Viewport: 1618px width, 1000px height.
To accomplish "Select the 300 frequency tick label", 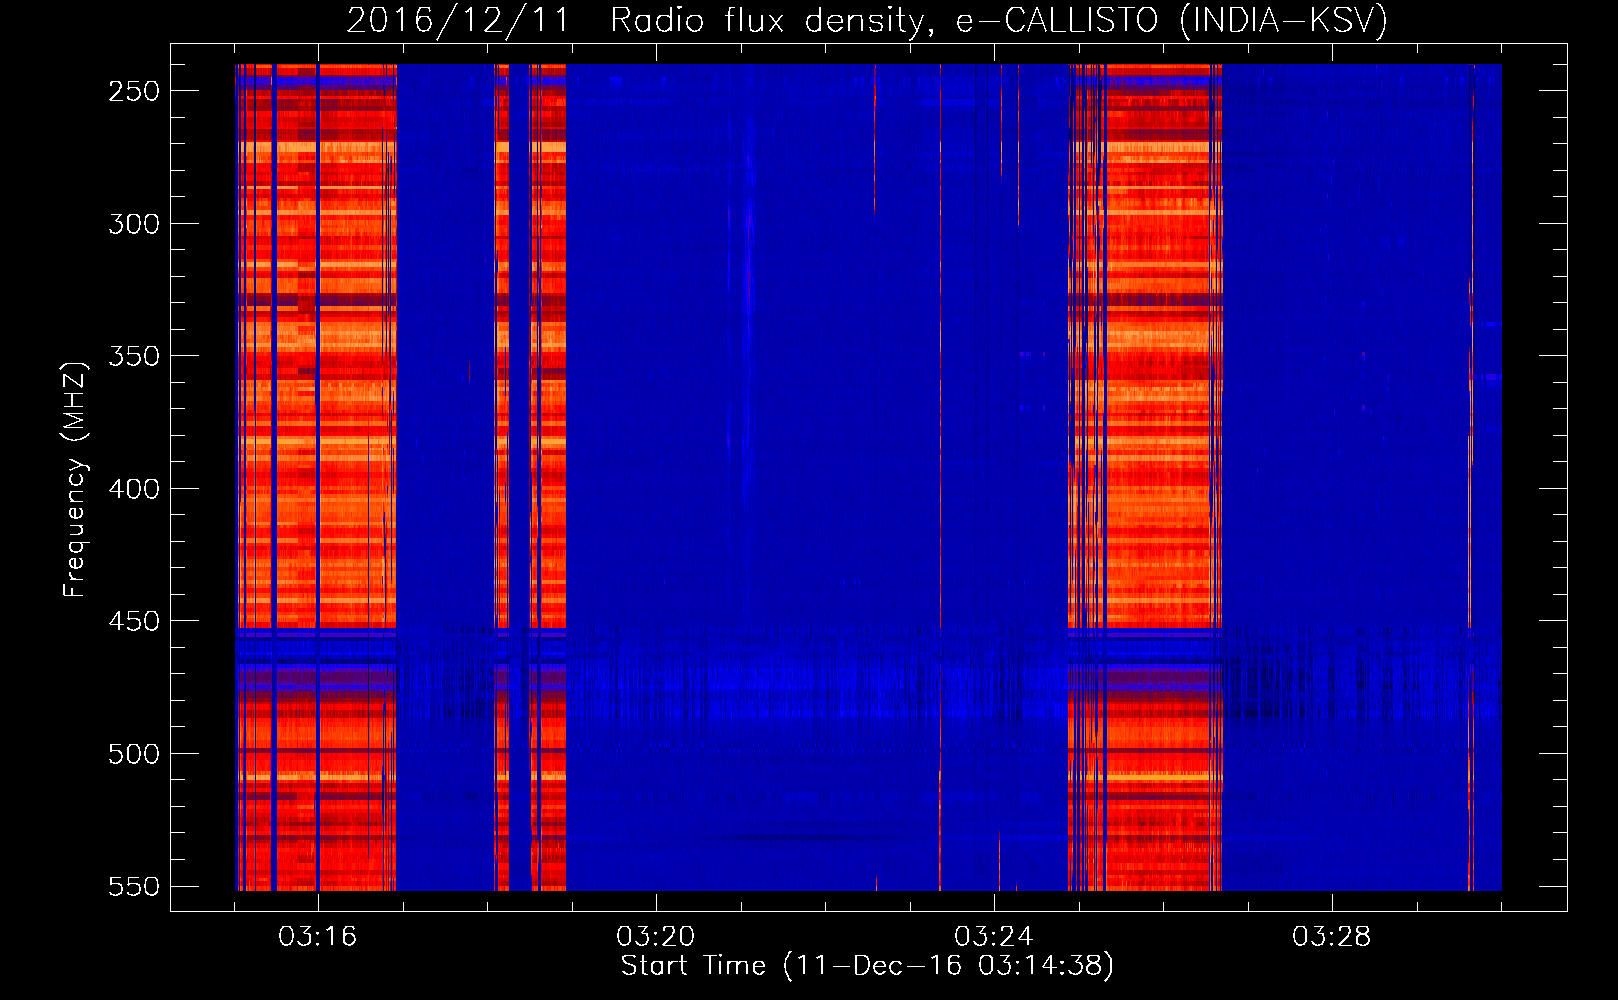I will (134, 224).
